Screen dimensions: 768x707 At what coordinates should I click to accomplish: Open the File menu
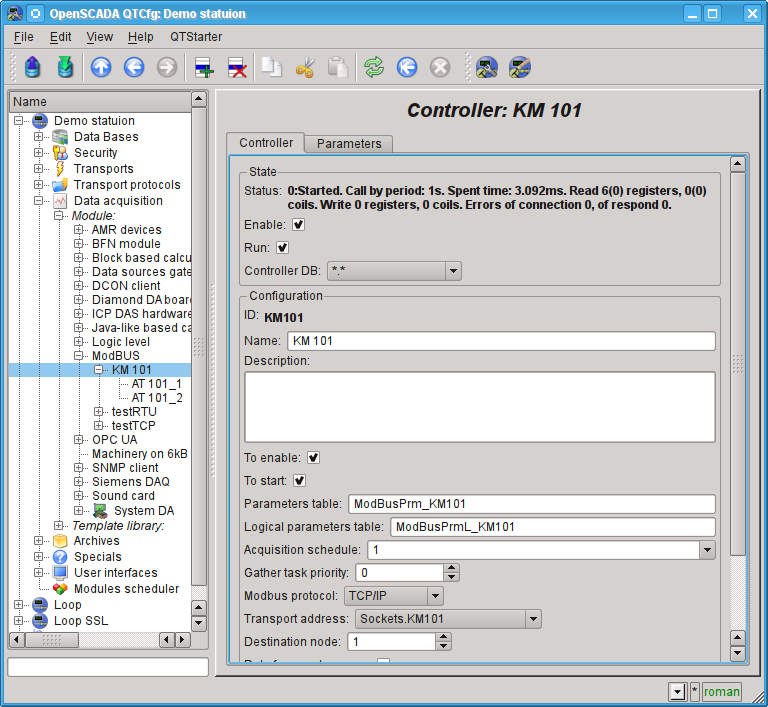tap(24, 37)
